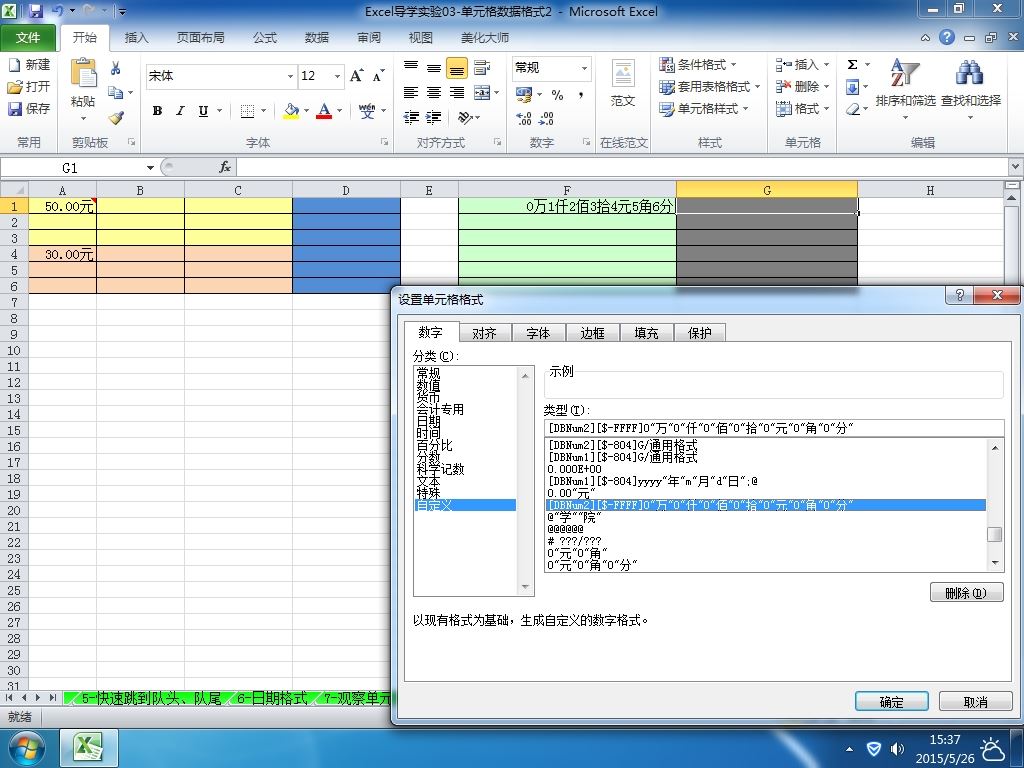Click the Fill down icon
The image size is (1024, 768).
tap(852, 87)
